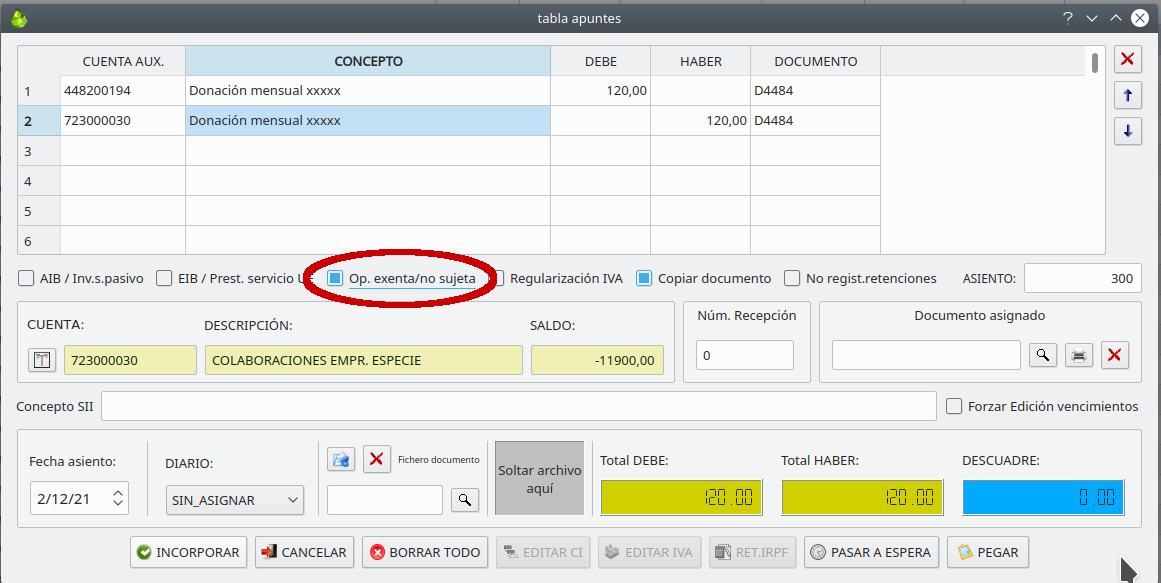Uncheck Op. exenta/no sujeta option
Image resolution: width=1161 pixels, height=583 pixels.
click(335, 279)
